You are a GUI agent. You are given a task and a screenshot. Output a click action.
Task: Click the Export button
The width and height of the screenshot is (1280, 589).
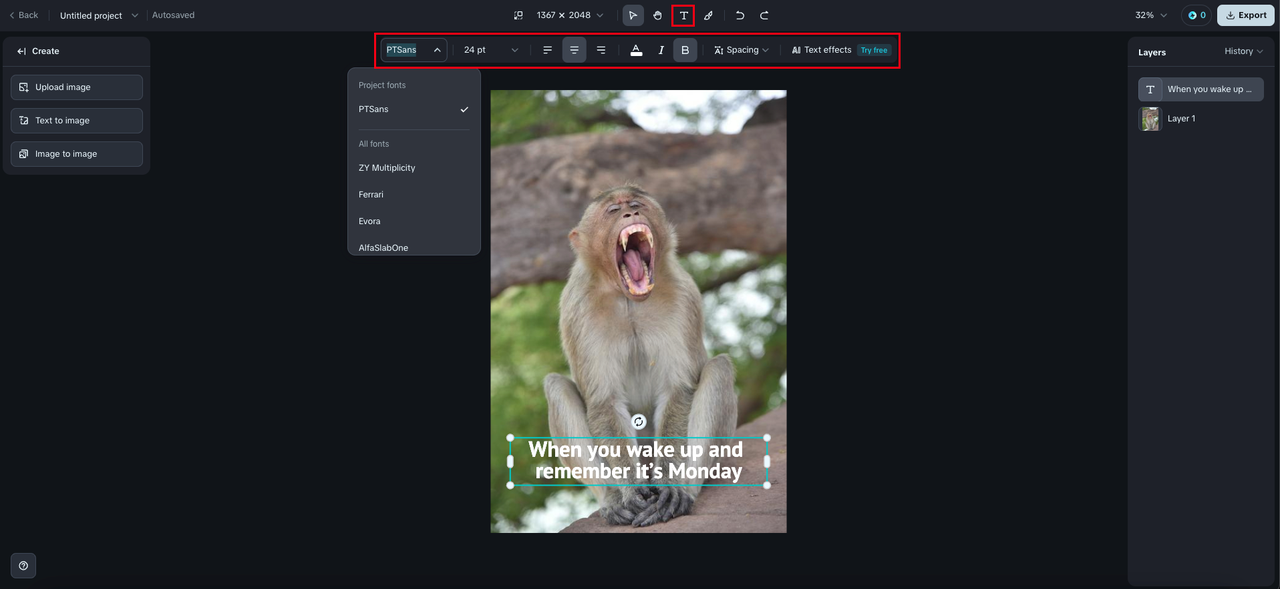(x=1245, y=15)
